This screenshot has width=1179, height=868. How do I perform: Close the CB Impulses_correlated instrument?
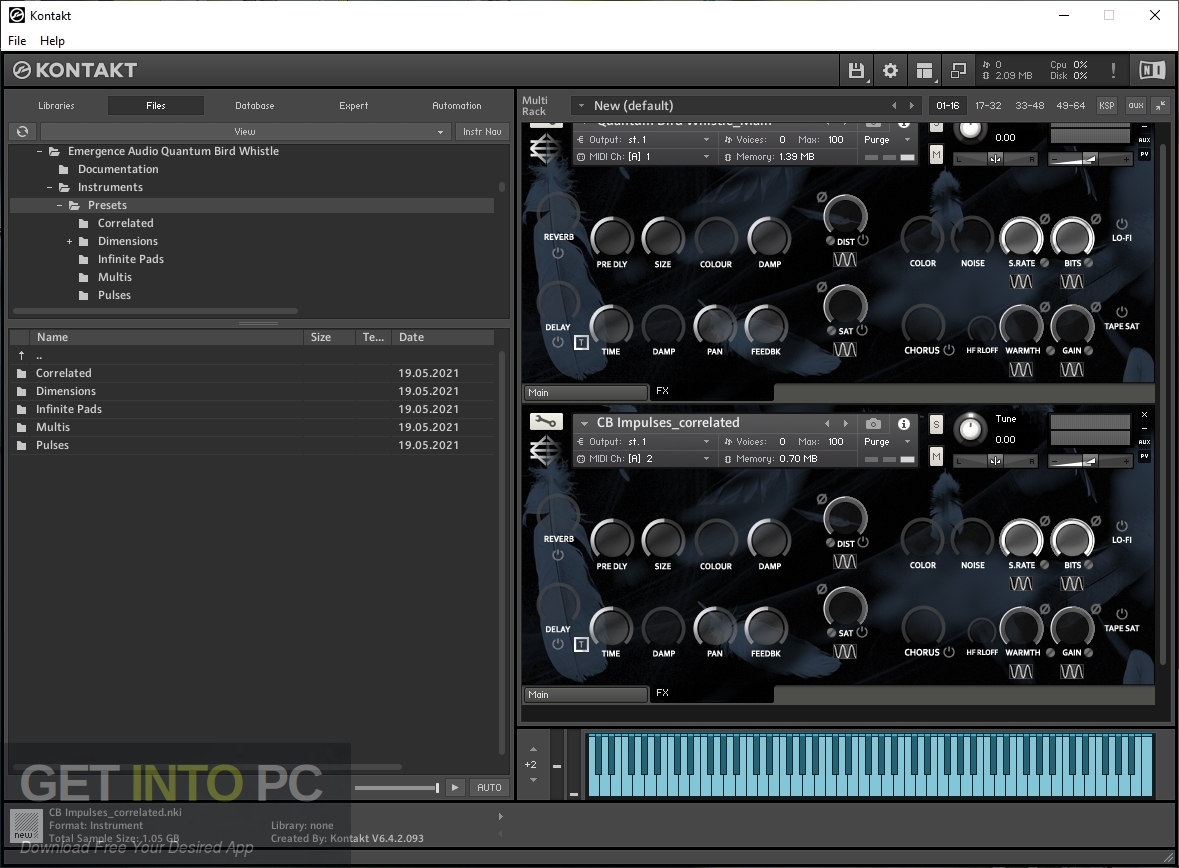point(1144,415)
